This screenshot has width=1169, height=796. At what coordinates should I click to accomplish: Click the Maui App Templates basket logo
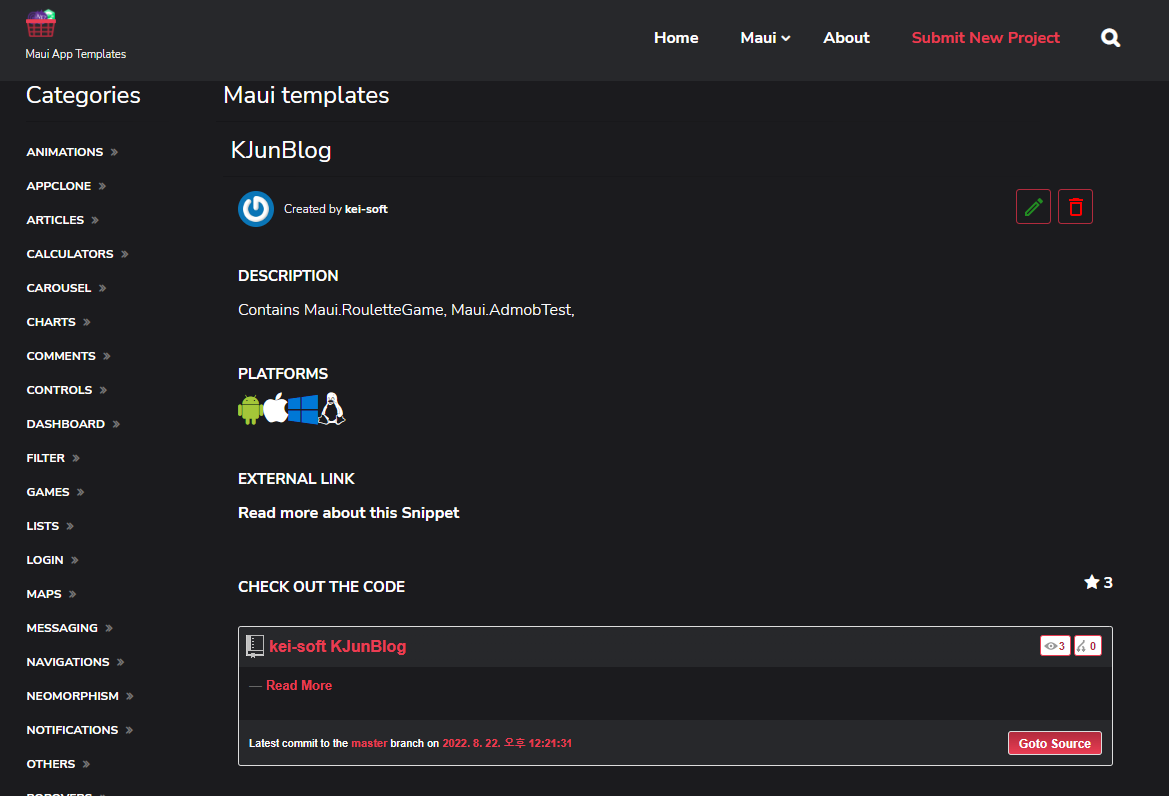tap(40, 24)
